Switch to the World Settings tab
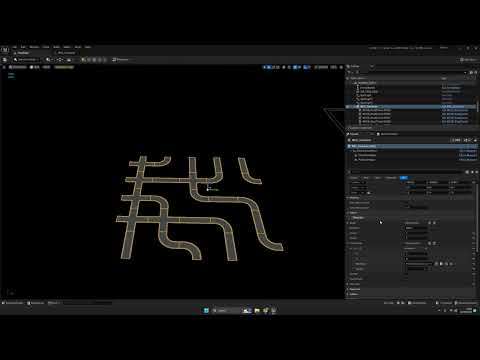Image resolution: width=480 pixels, height=360 pixels. pos(388,134)
